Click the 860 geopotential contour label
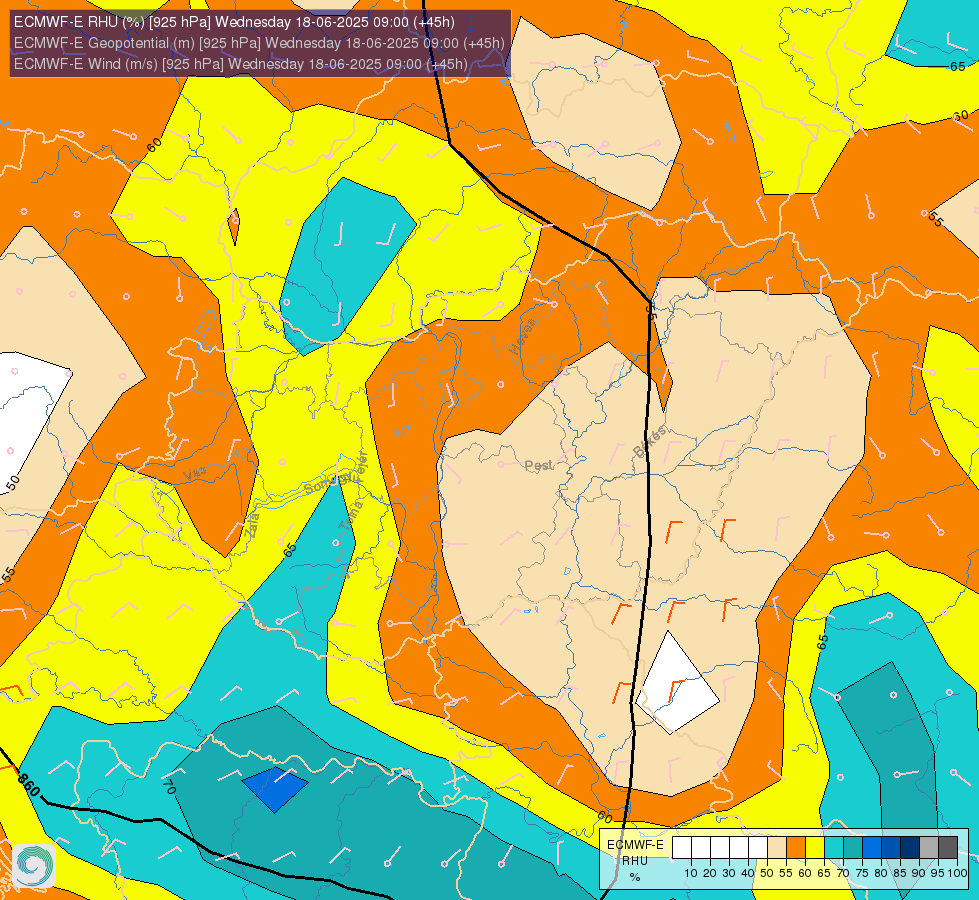The height and width of the screenshot is (900, 979). (x=28, y=785)
